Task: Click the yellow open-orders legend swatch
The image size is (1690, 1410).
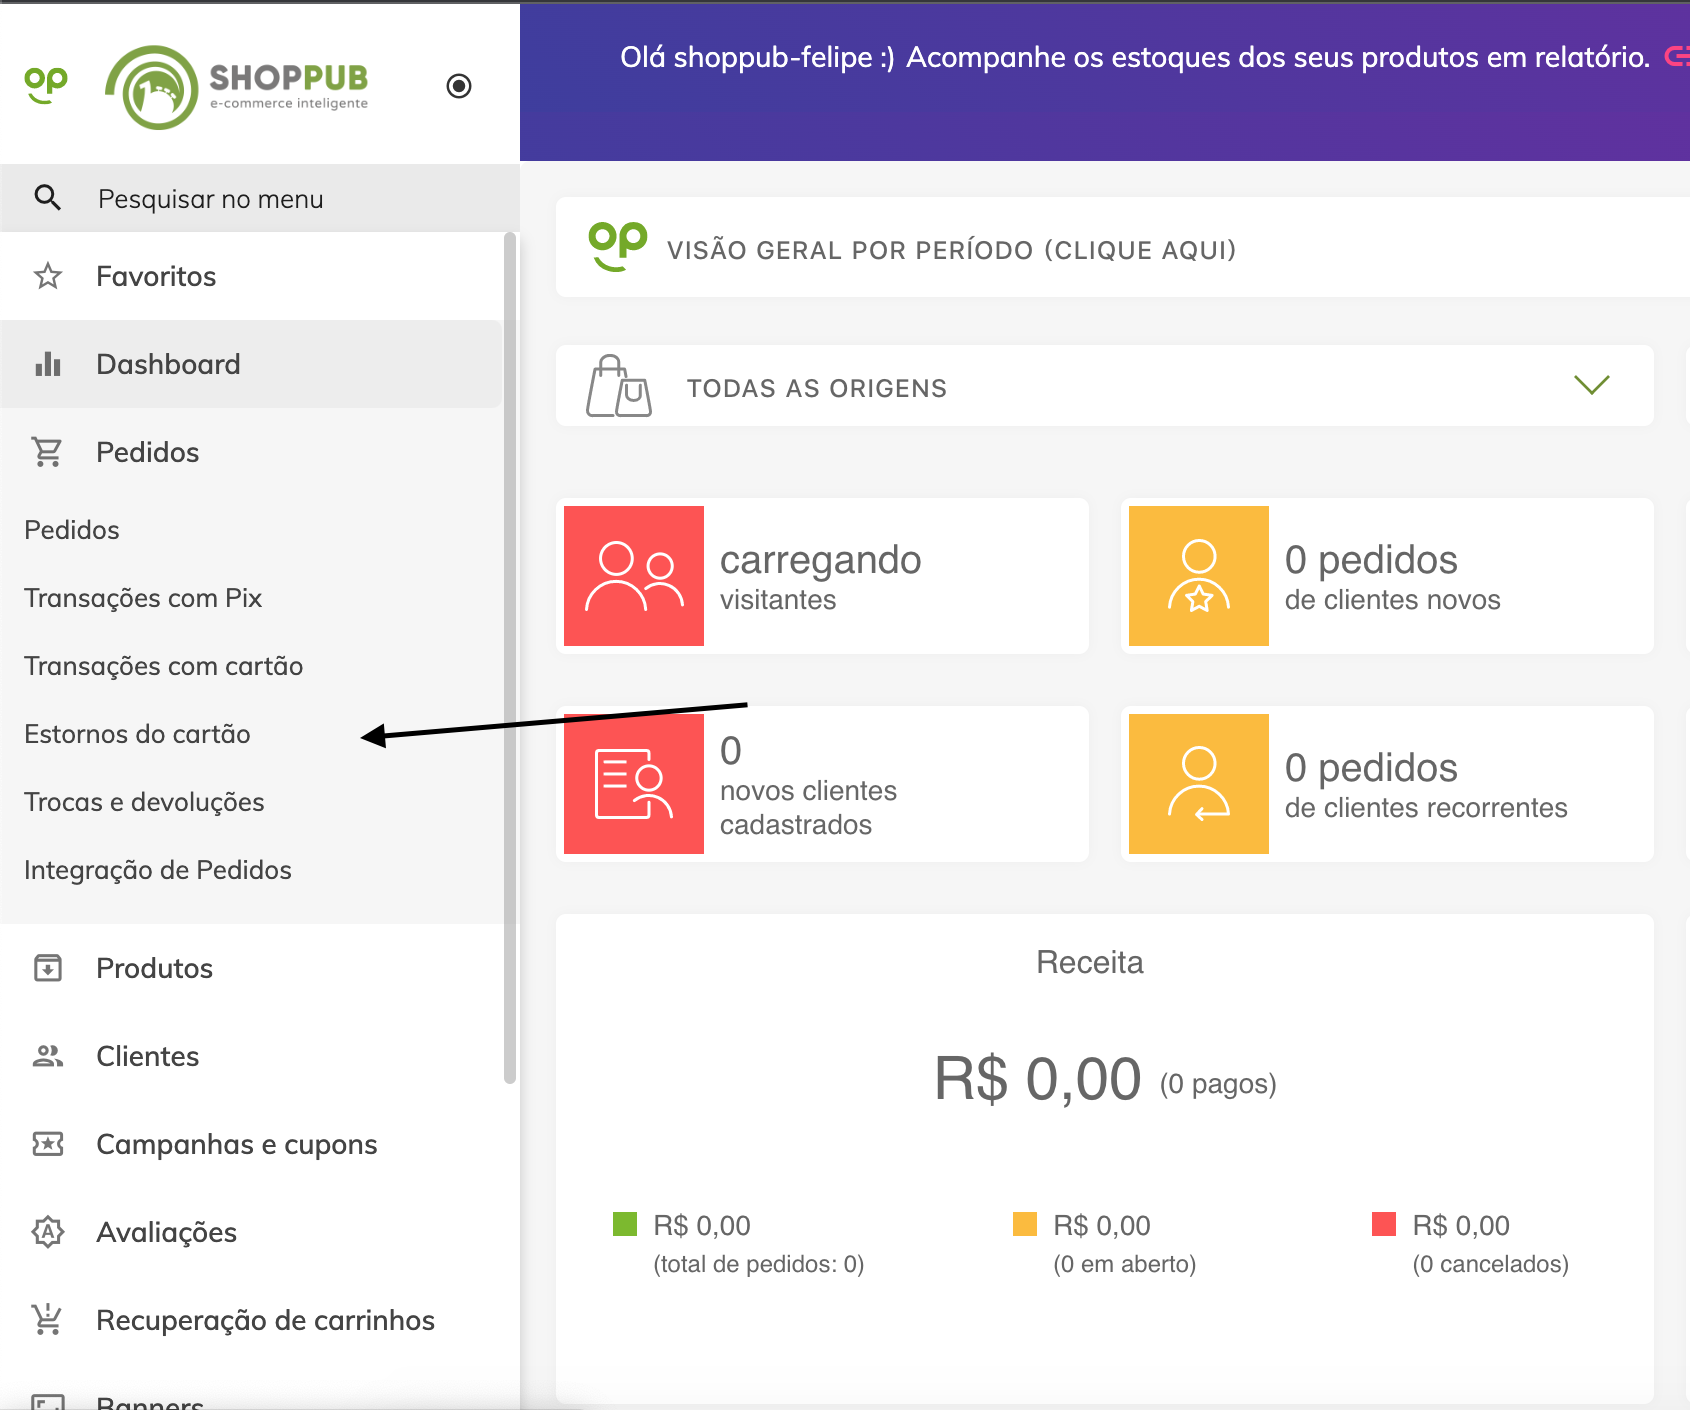Action: [1025, 1224]
